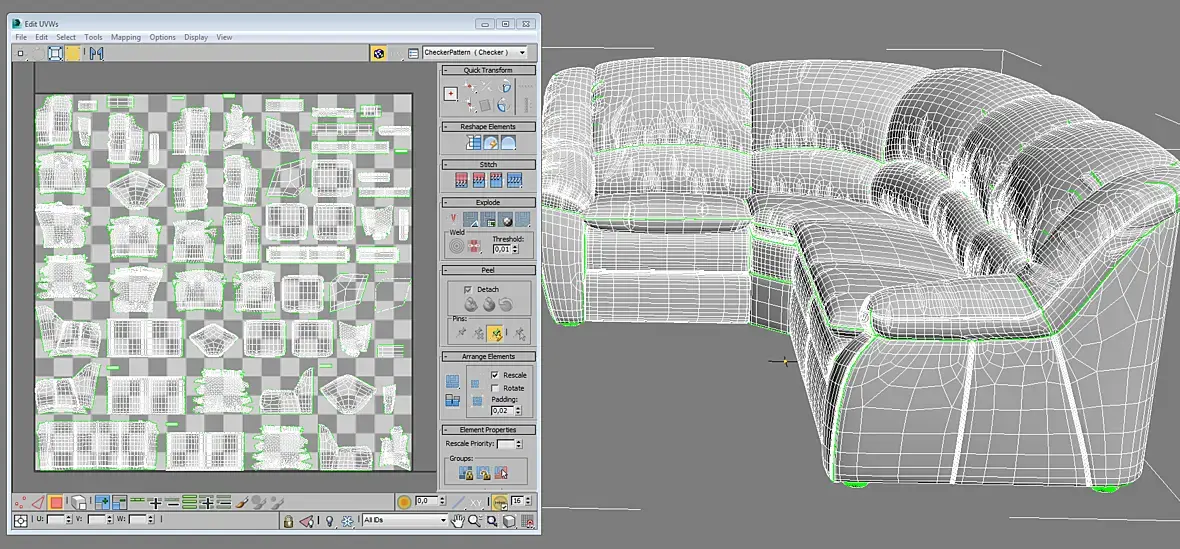Click the last Stitch custom icon
This screenshot has width=1180, height=549.
[515, 180]
